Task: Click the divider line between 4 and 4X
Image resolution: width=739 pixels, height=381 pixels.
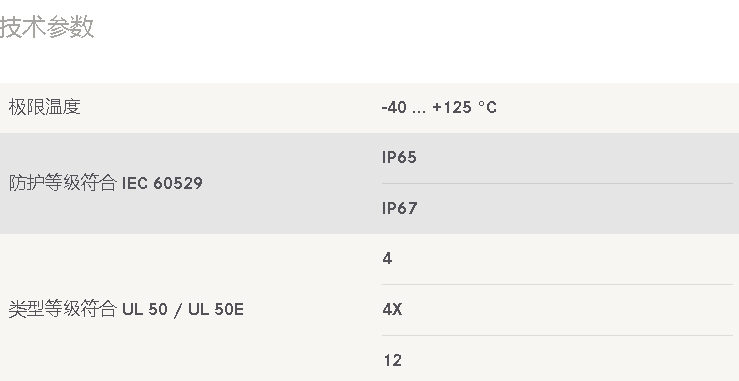Action: coord(557,284)
